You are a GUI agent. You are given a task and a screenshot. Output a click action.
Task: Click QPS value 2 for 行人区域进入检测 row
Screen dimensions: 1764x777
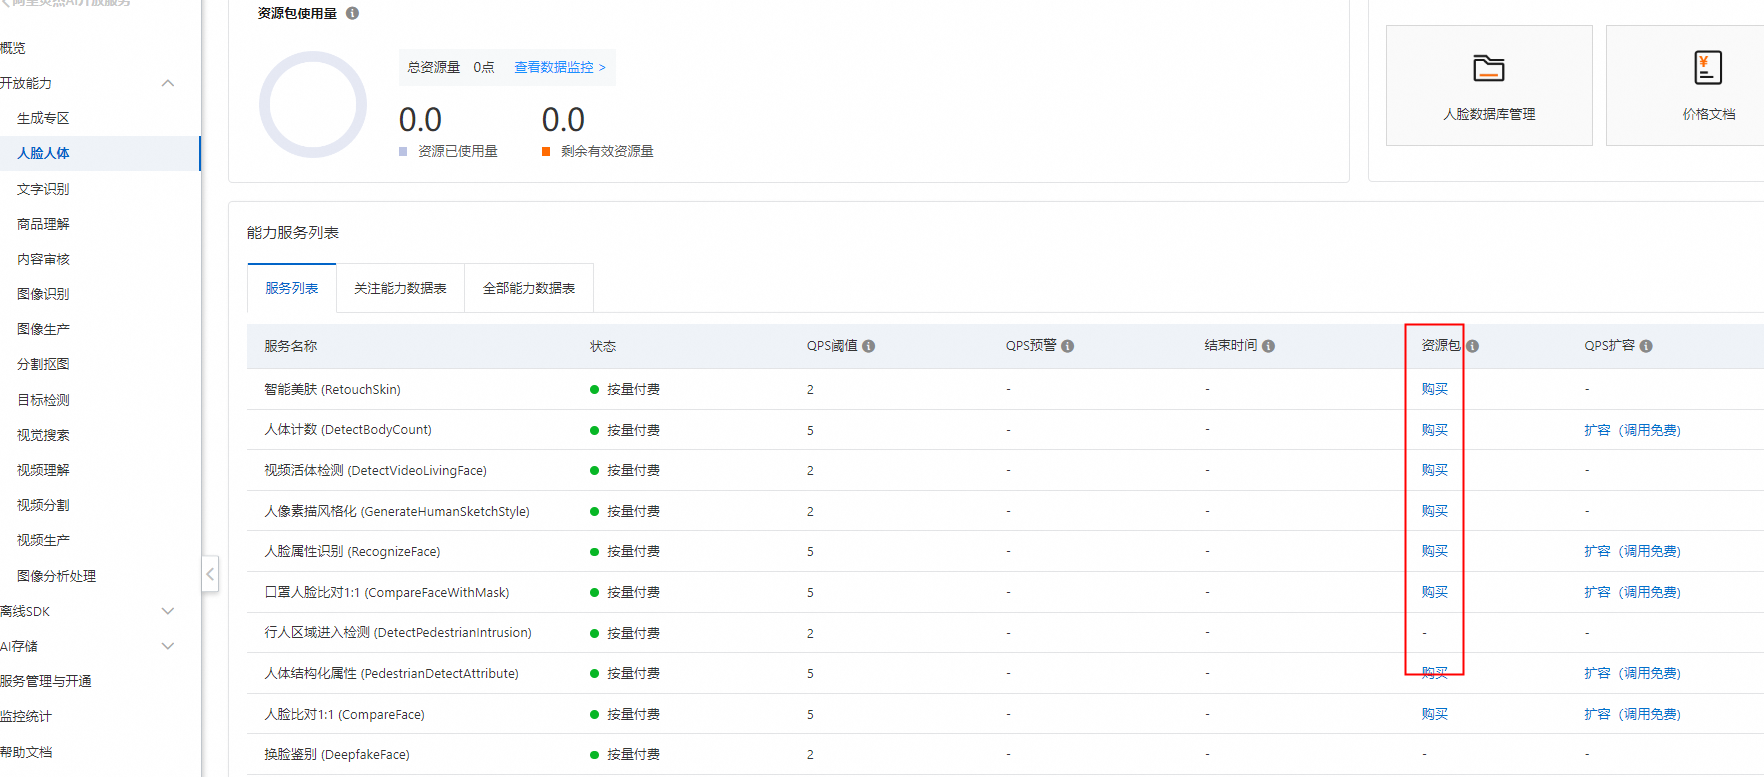click(x=810, y=634)
